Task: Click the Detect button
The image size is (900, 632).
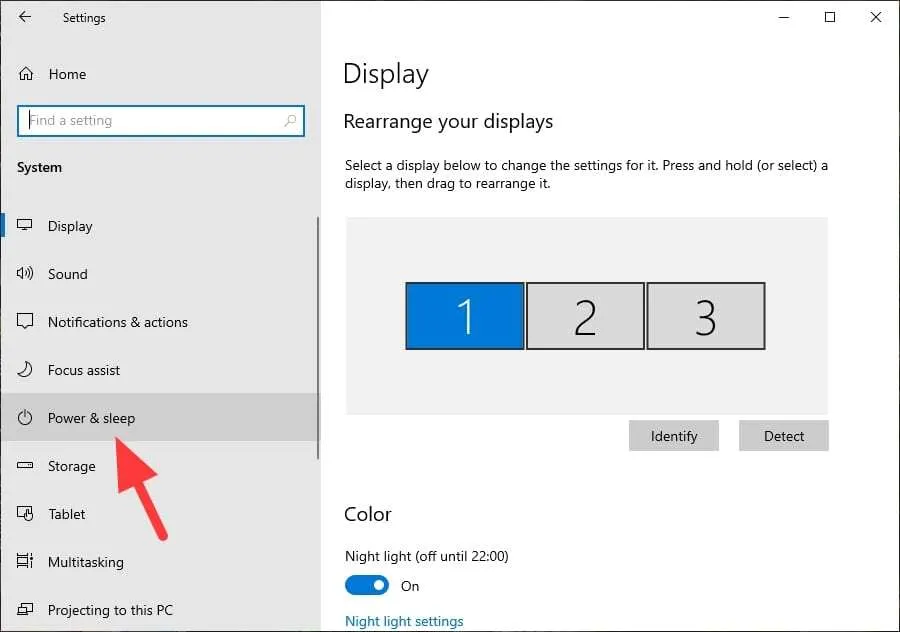Action: click(x=784, y=436)
